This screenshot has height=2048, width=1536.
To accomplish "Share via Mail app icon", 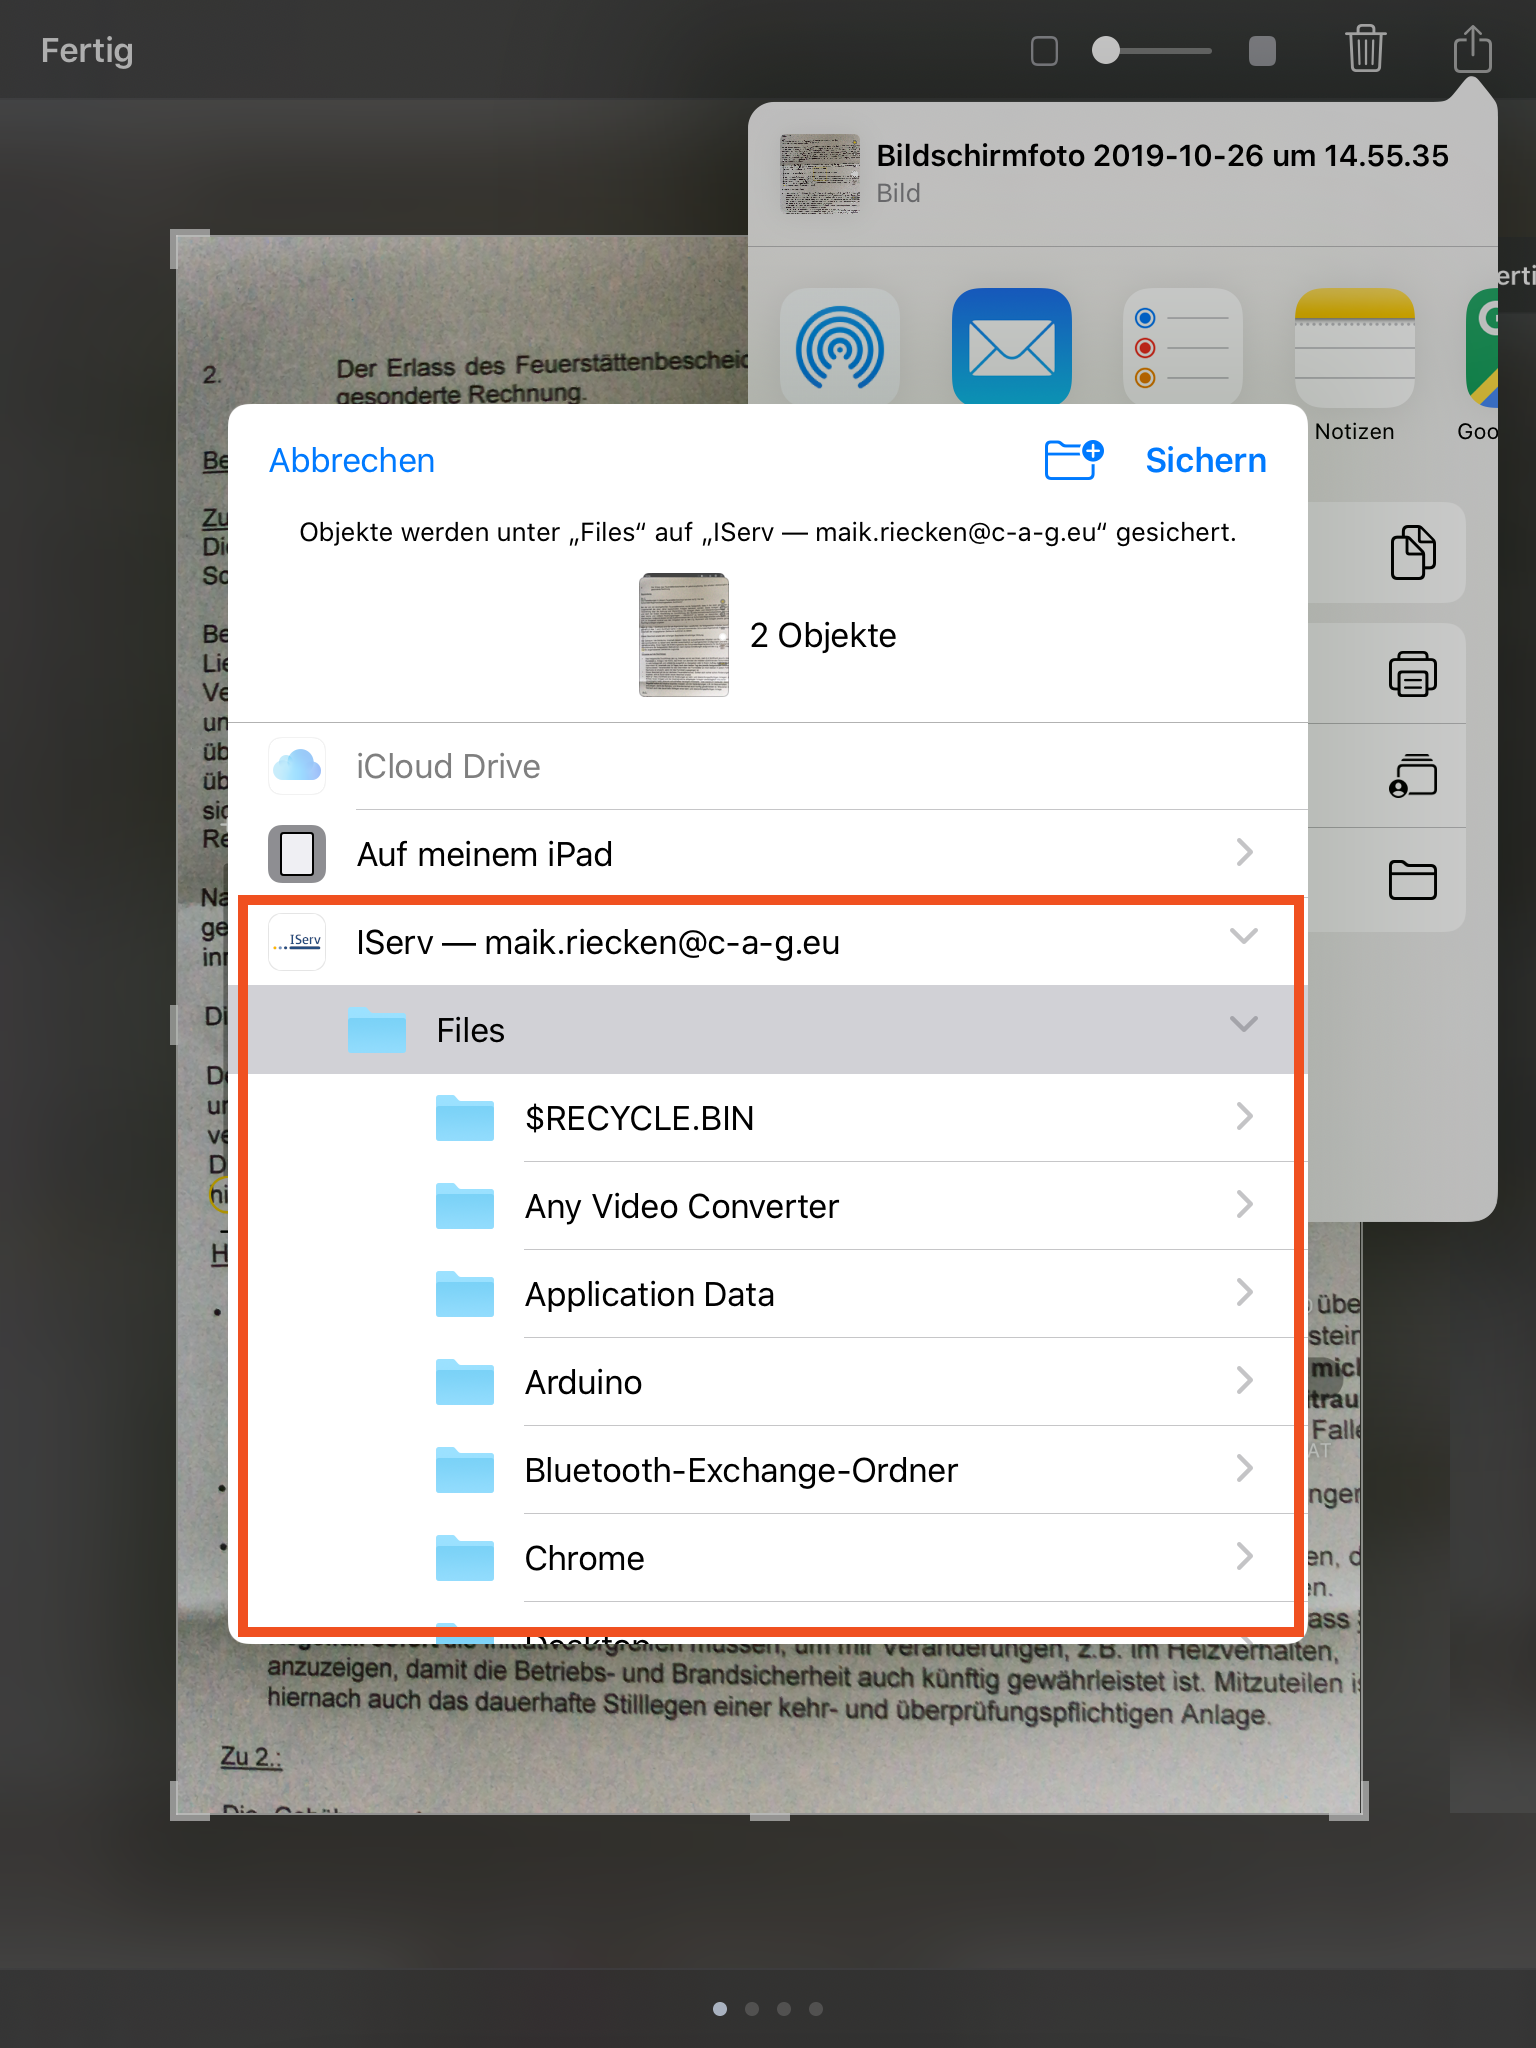I will click(x=1011, y=348).
